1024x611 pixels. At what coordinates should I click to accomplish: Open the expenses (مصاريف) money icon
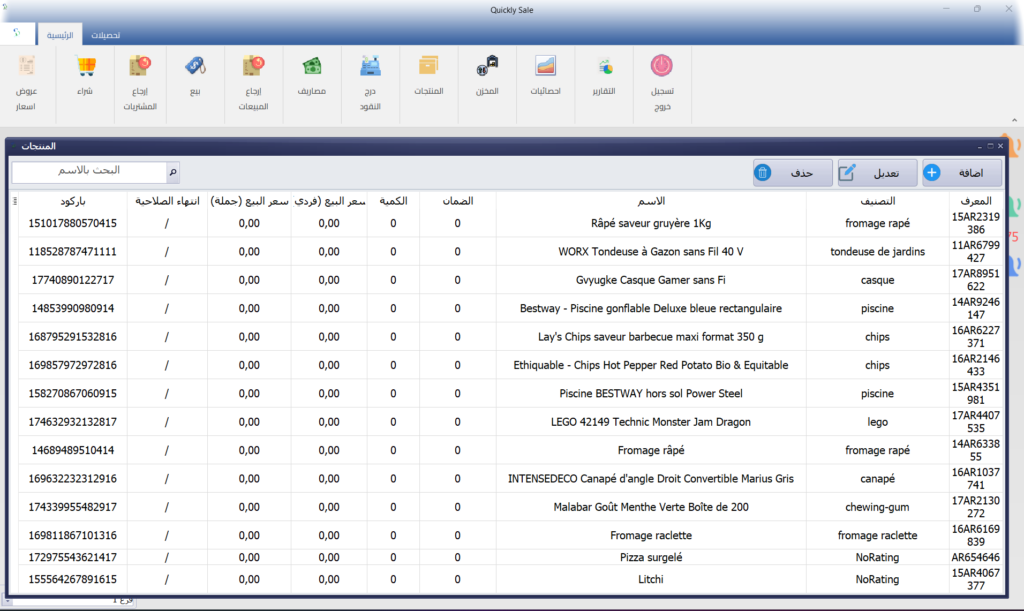[x=312, y=67]
